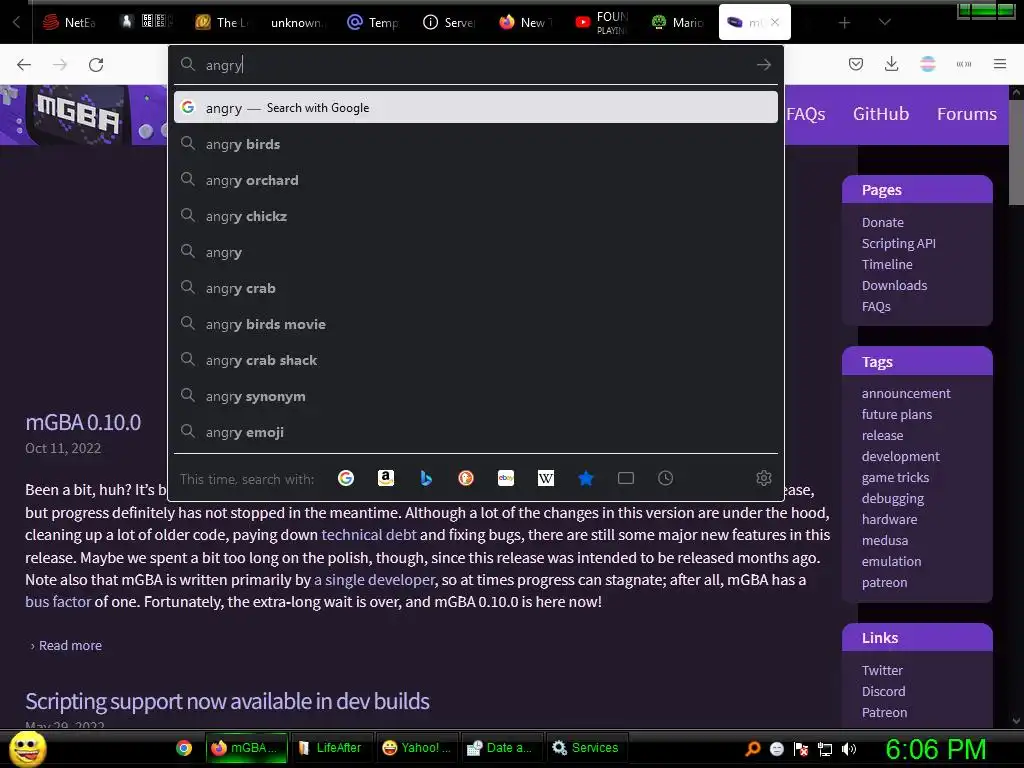Viewport: 1024px width, 768px height.
Task: Select the 'angry orchard' suggestion
Action: pos(475,180)
